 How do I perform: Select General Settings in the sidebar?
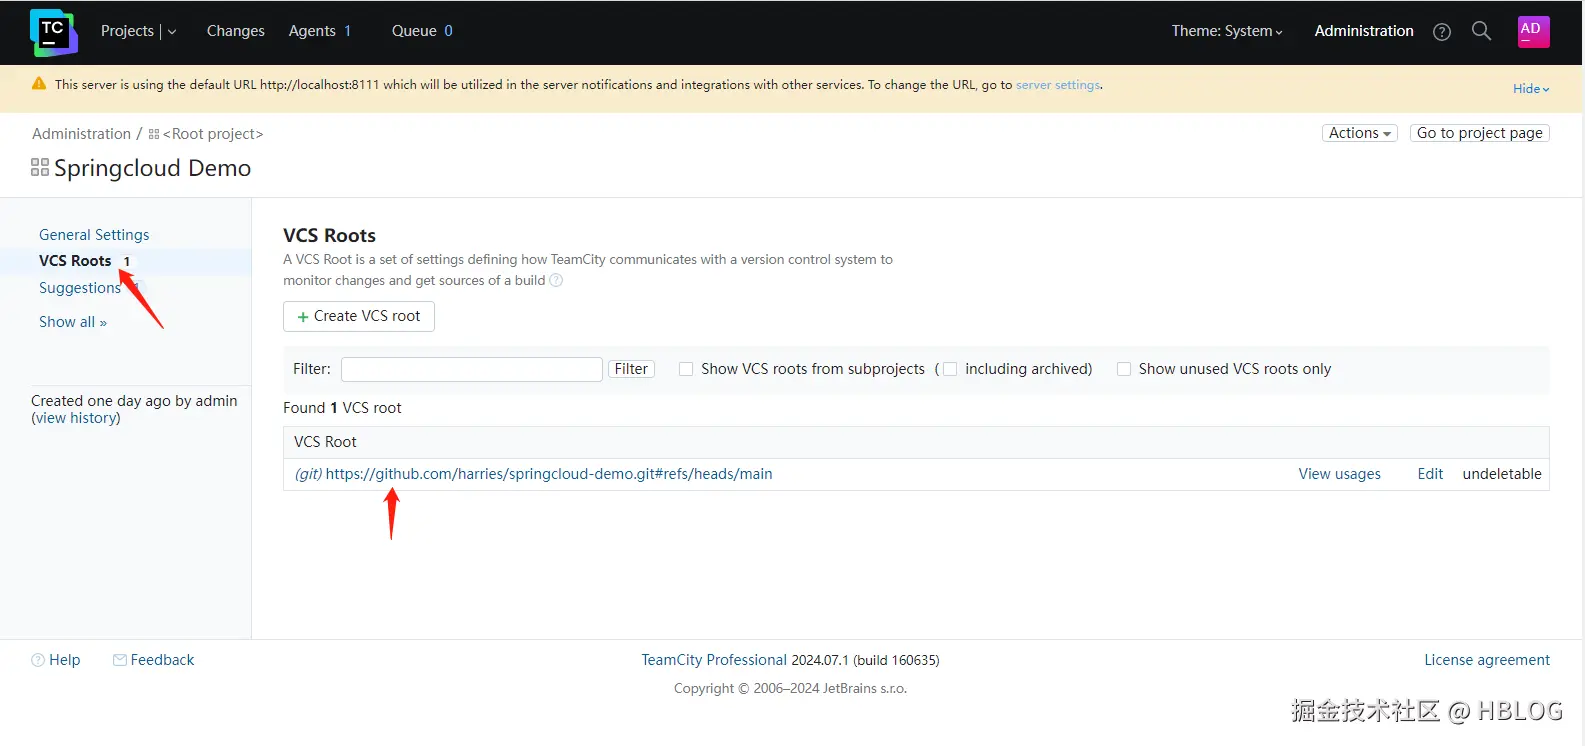pos(94,235)
